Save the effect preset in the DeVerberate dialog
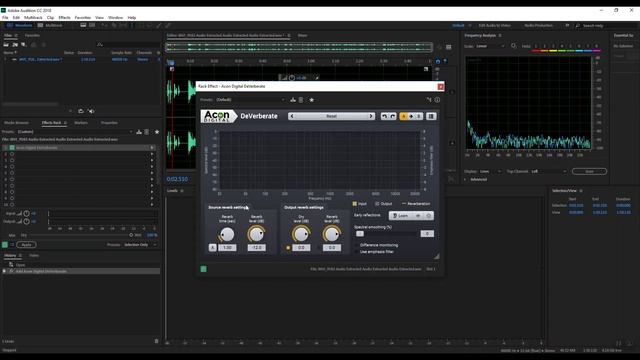Viewport: 640px width, 360px height. [x=293, y=100]
